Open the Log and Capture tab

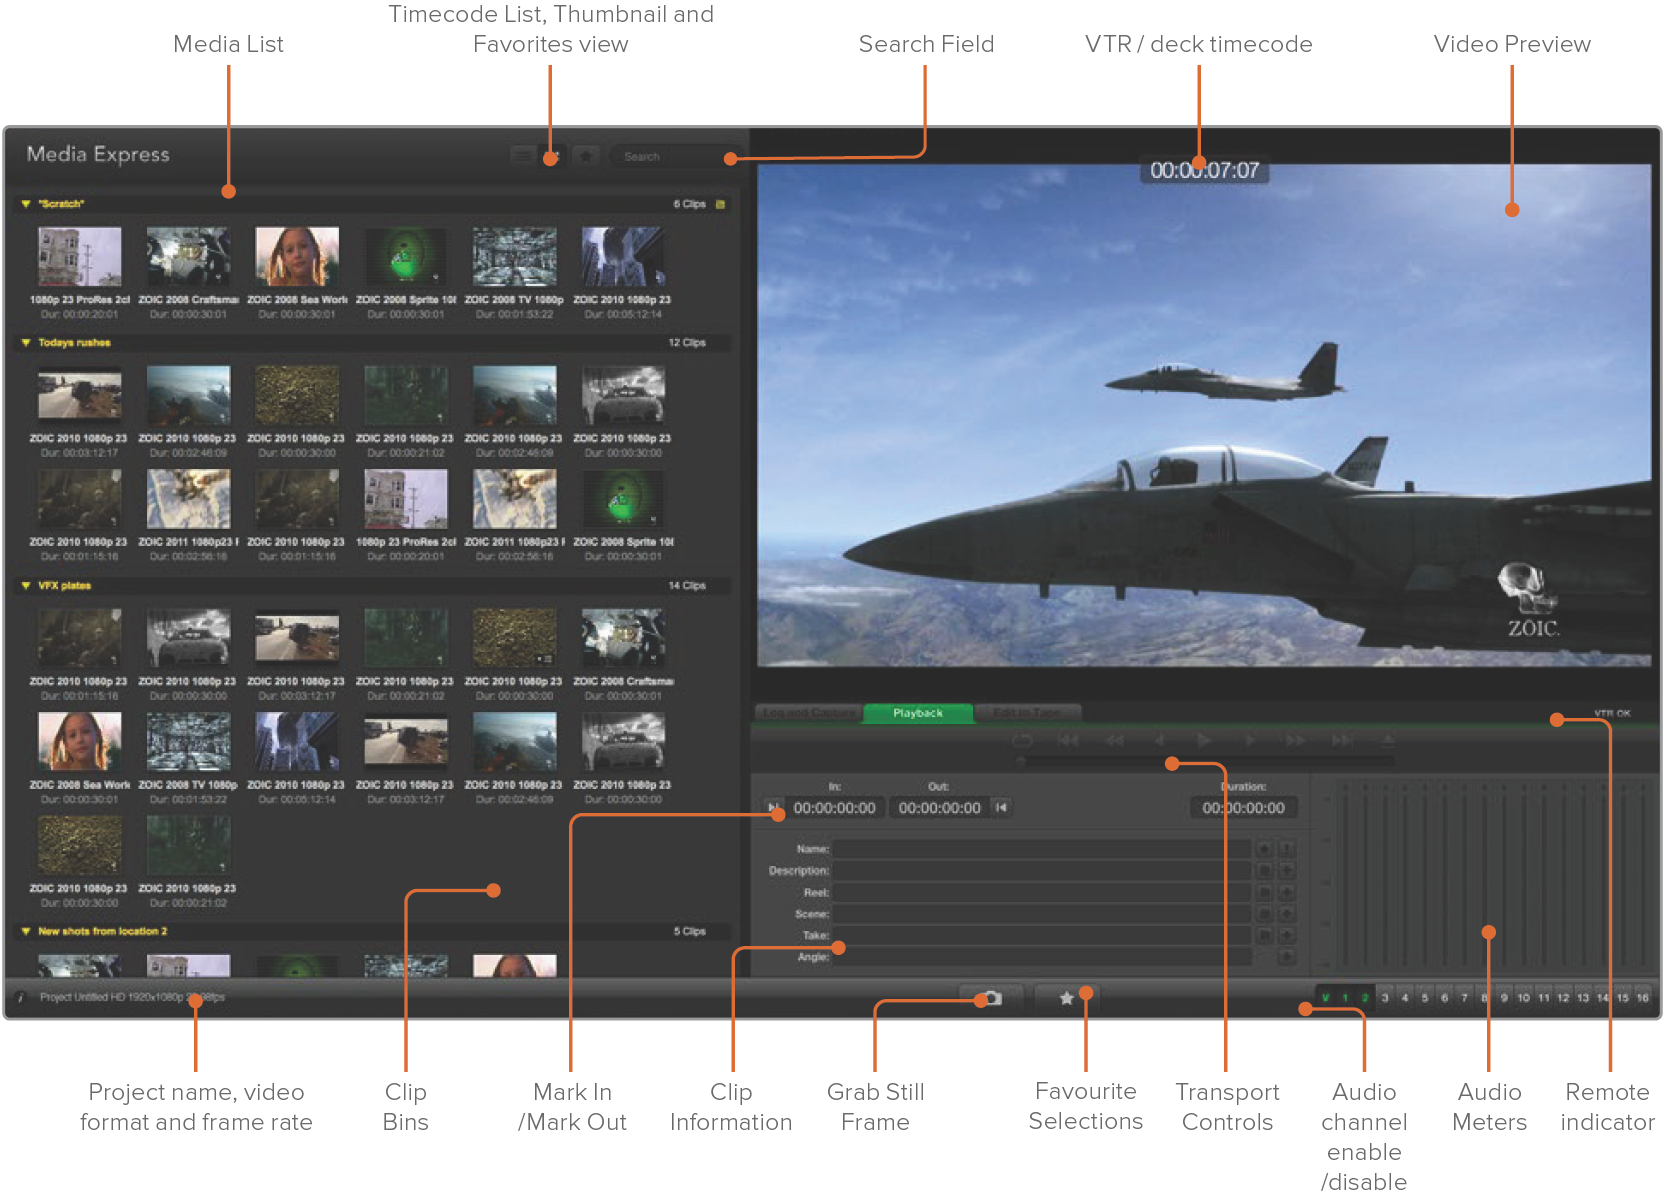click(x=808, y=713)
